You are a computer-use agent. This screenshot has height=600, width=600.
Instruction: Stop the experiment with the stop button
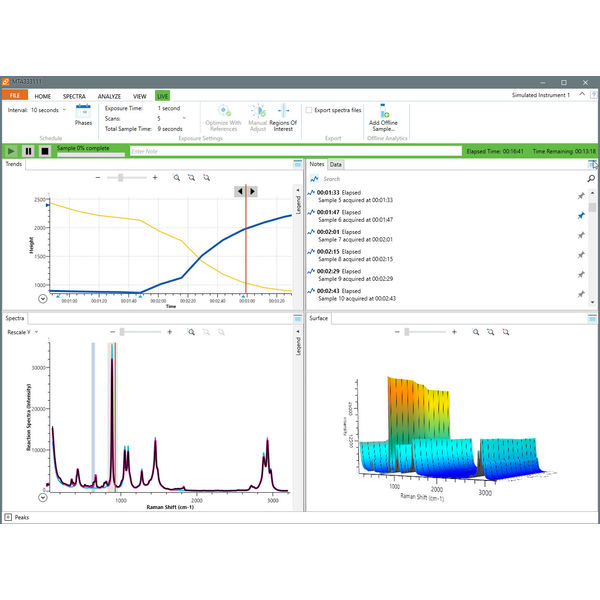coord(45,151)
